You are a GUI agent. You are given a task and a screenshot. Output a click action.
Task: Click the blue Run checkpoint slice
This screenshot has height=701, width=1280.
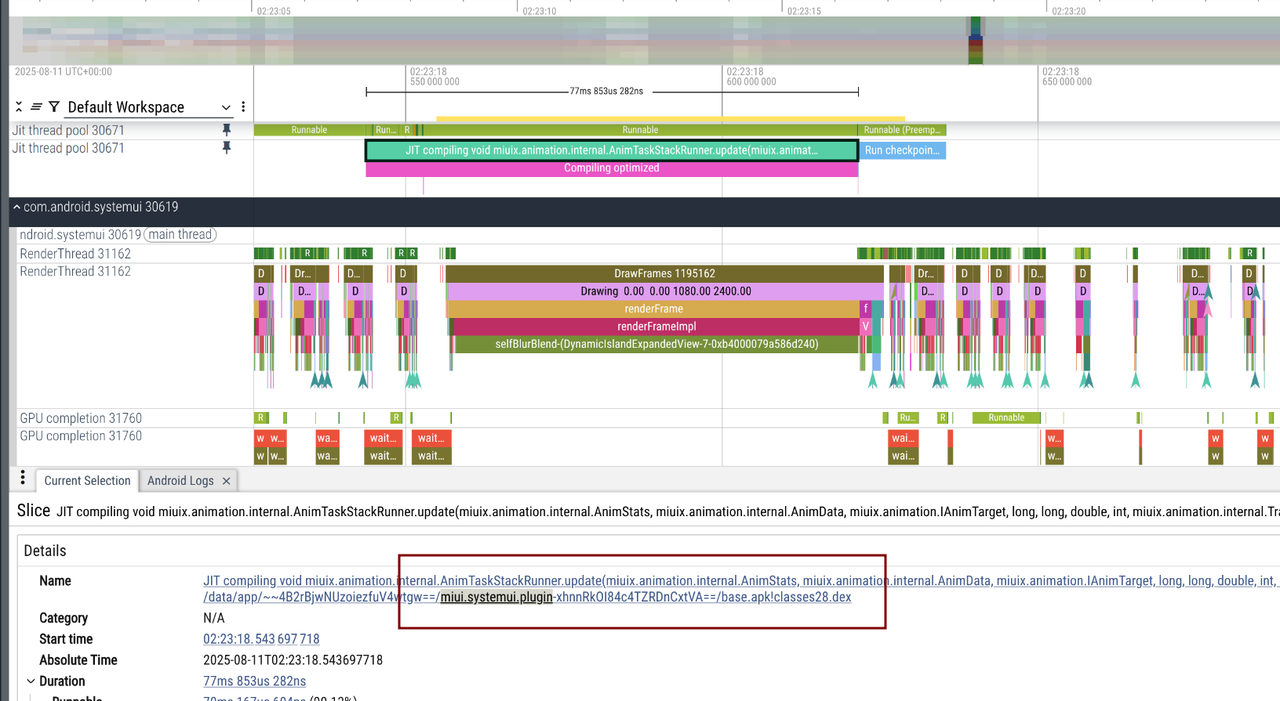[902, 151]
